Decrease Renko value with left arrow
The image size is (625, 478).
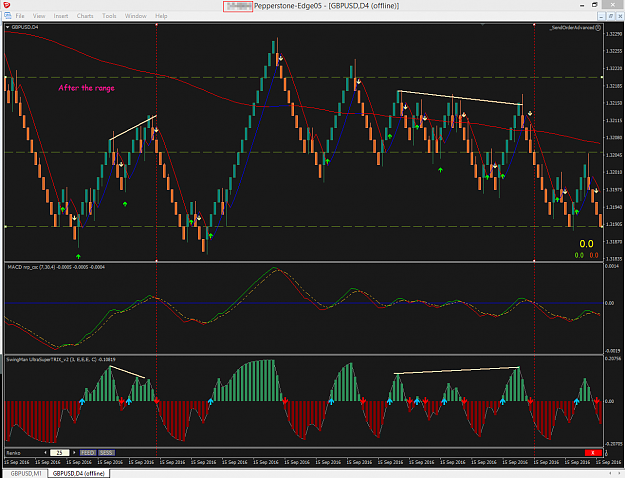[45, 452]
